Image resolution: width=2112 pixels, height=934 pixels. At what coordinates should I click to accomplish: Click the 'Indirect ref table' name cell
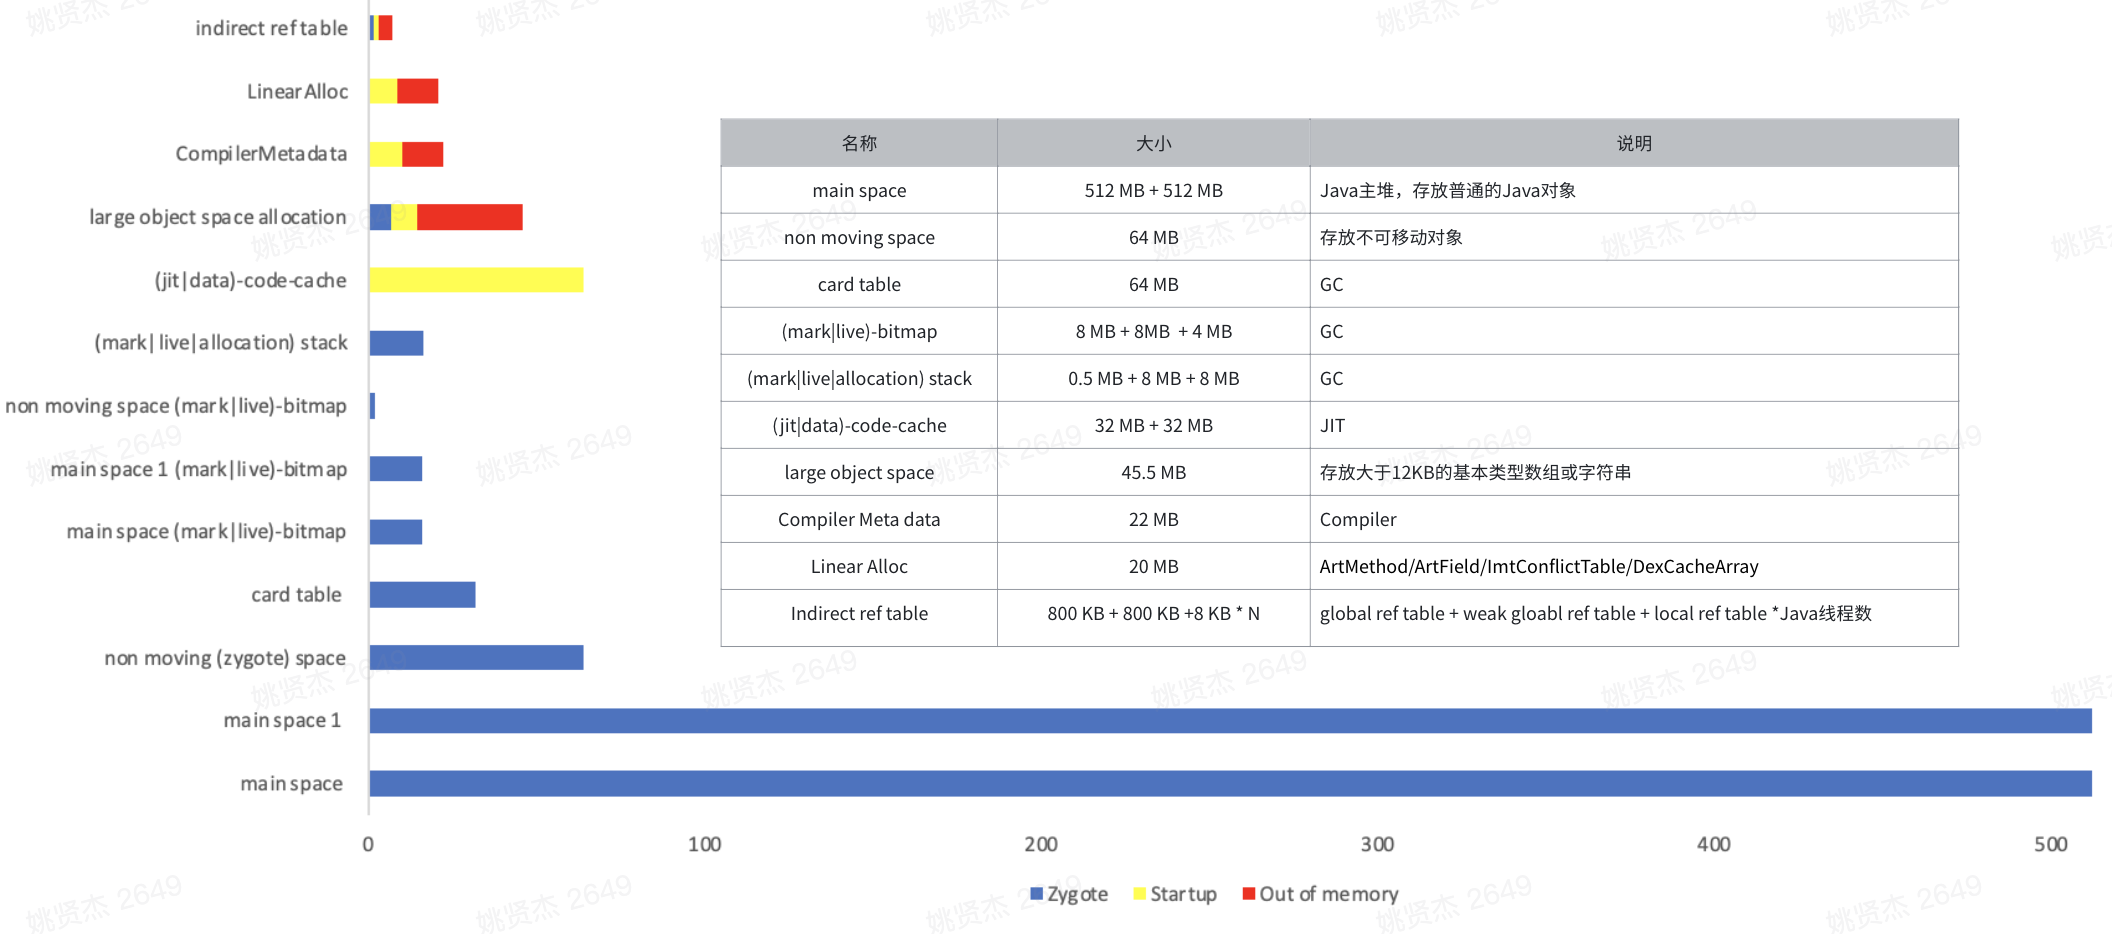pos(859,614)
